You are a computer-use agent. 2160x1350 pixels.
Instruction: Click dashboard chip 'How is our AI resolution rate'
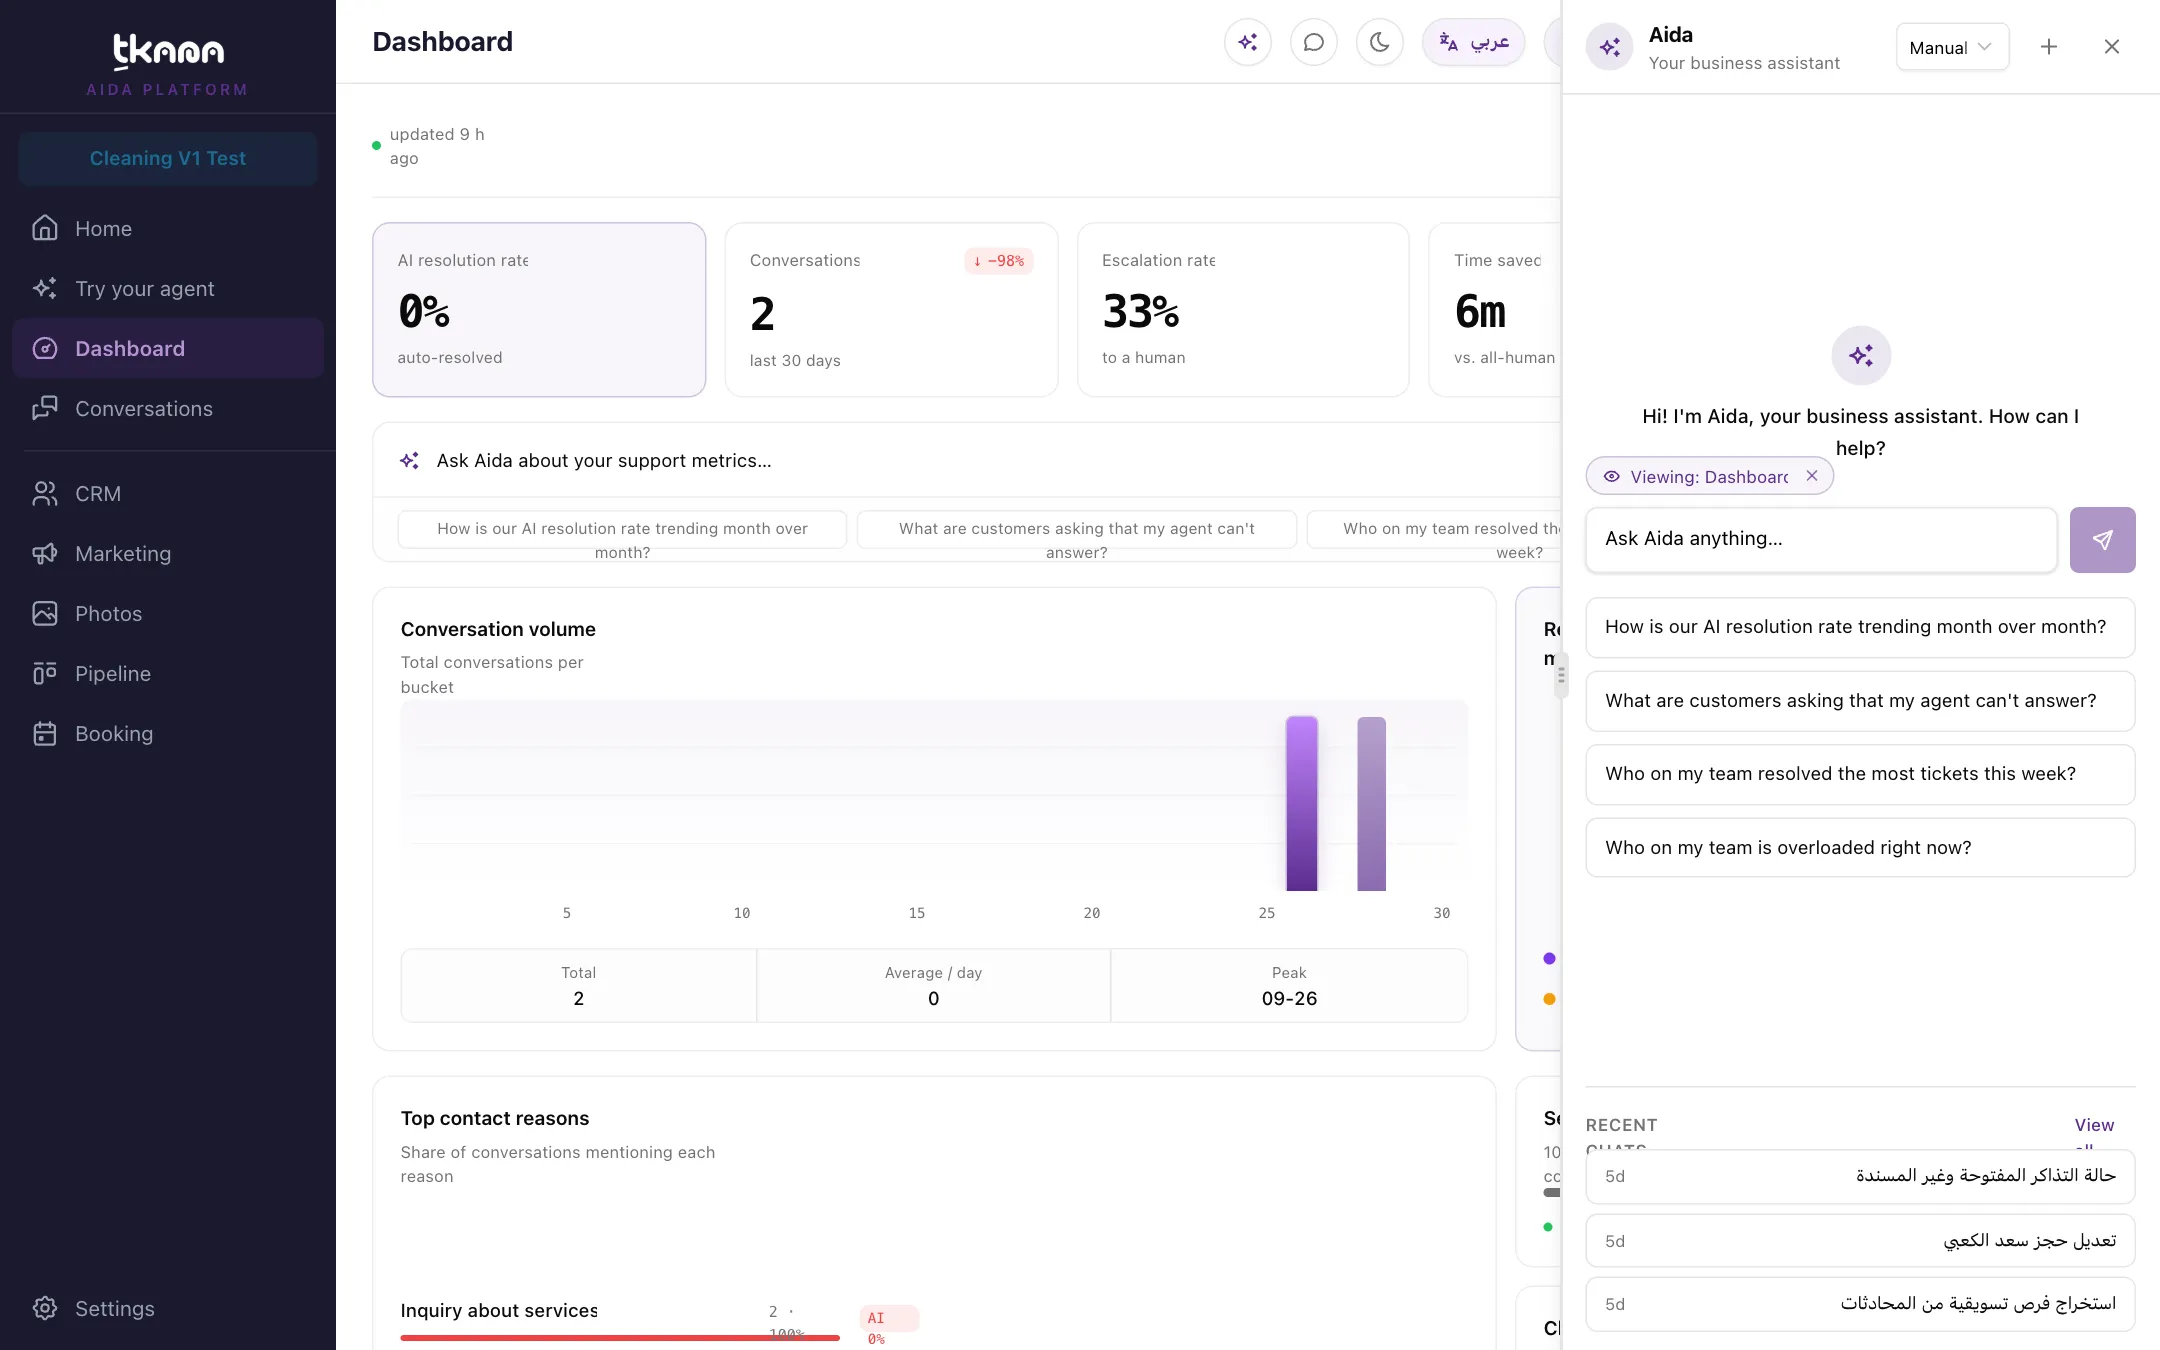click(622, 530)
